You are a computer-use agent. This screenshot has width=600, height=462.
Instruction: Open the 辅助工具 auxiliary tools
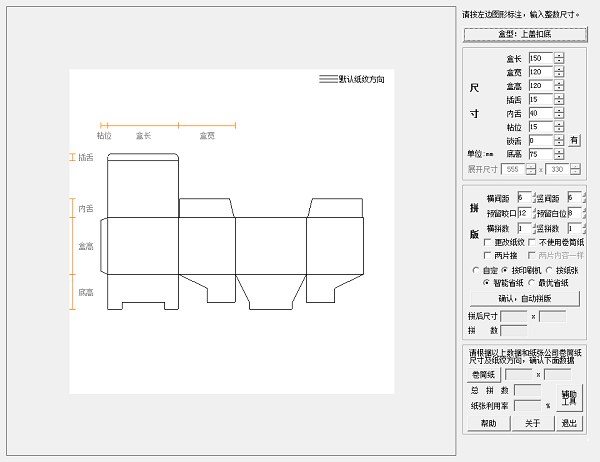[568, 397]
